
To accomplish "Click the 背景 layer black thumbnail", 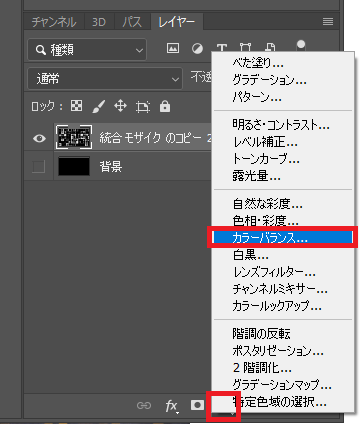I will [x=74, y=166].
